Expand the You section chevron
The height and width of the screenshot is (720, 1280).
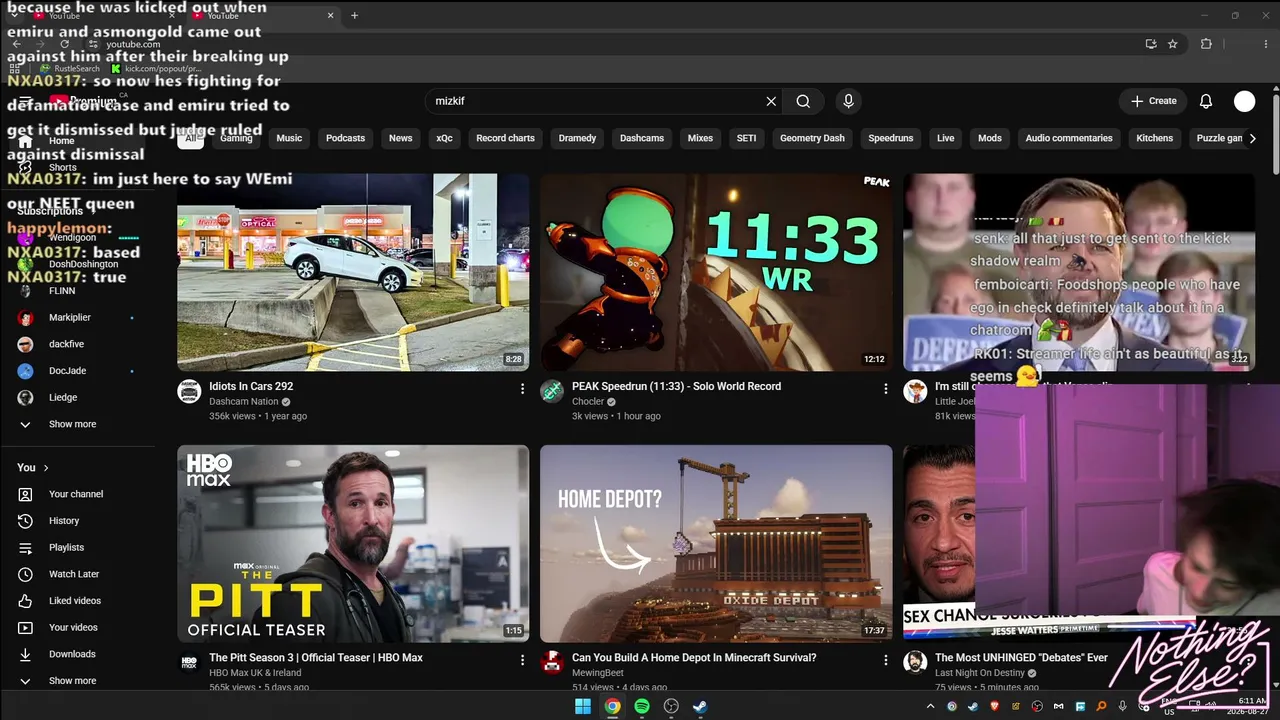pyautogui.click(x=45, y=467)
